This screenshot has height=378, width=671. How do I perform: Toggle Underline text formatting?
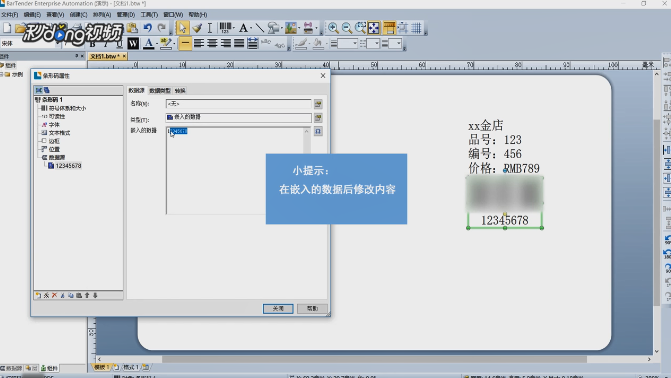(119, 43)
